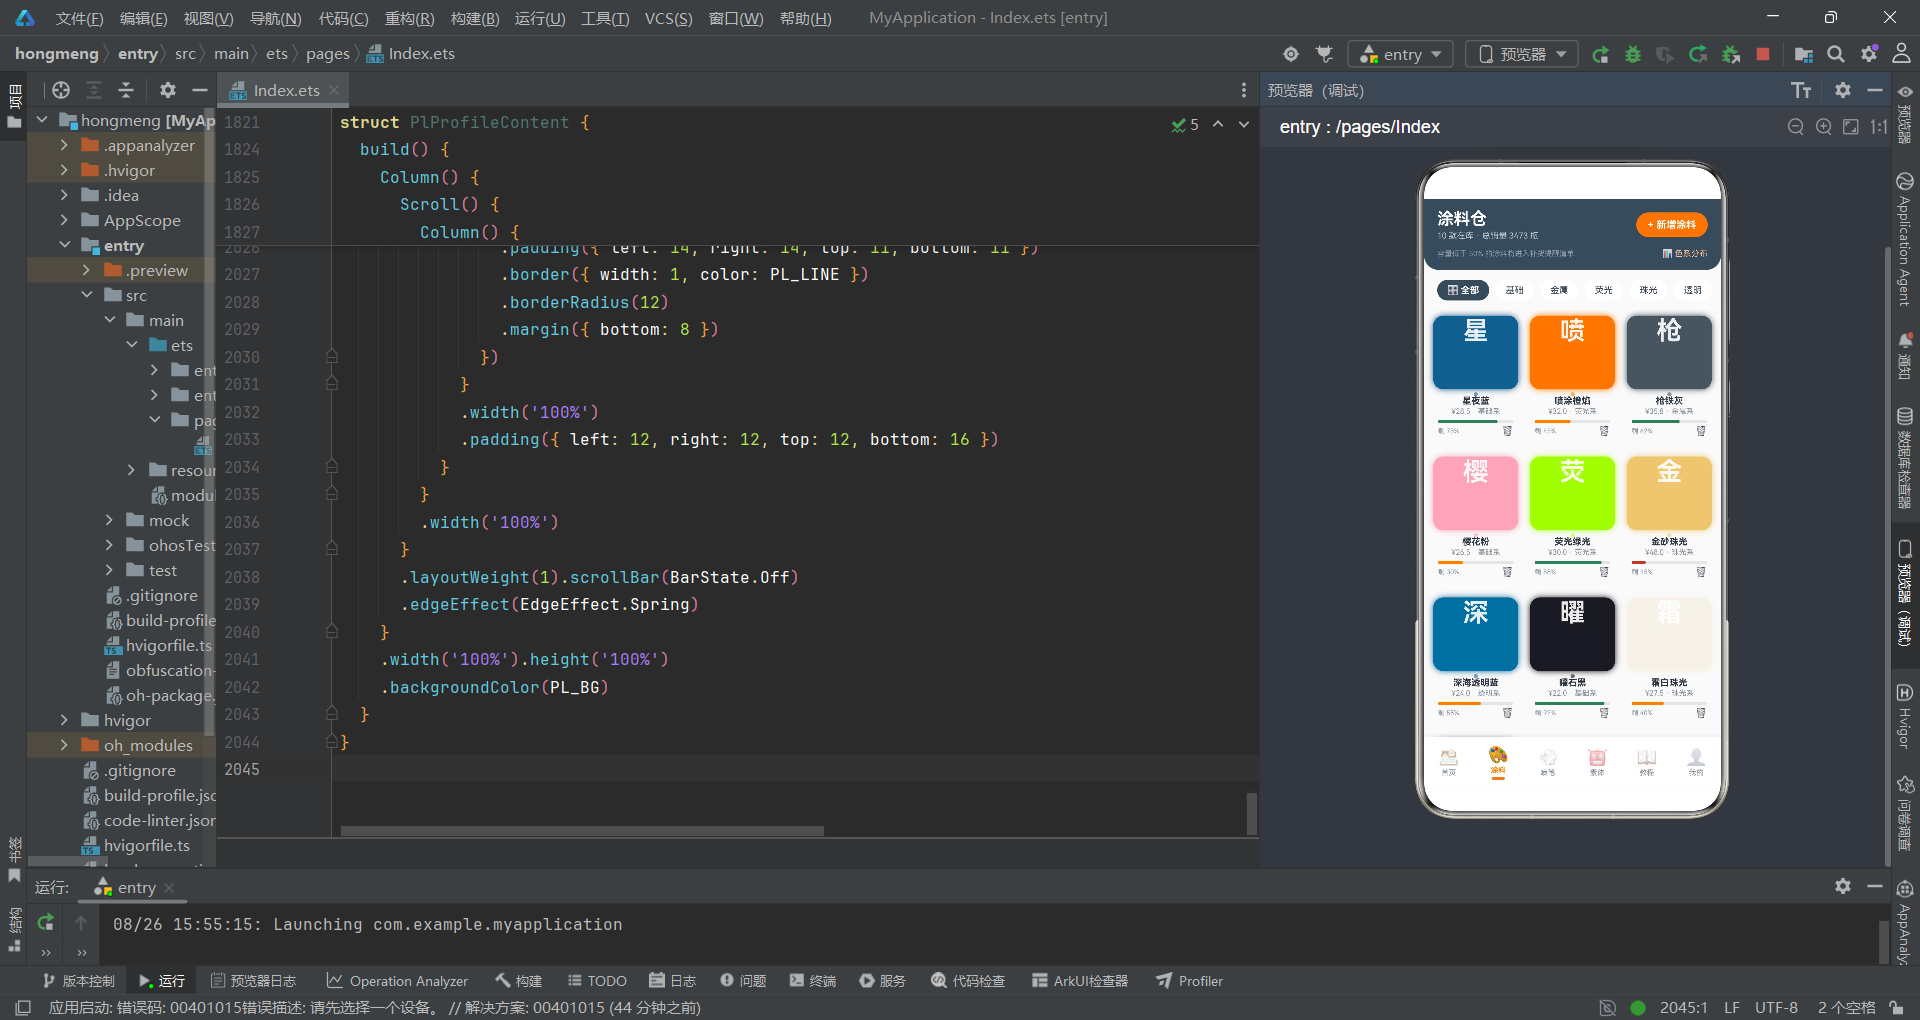Click the blue 星 color swatch card
Viewport: 1920px width, 1020px height.
tap(1475, 352)
